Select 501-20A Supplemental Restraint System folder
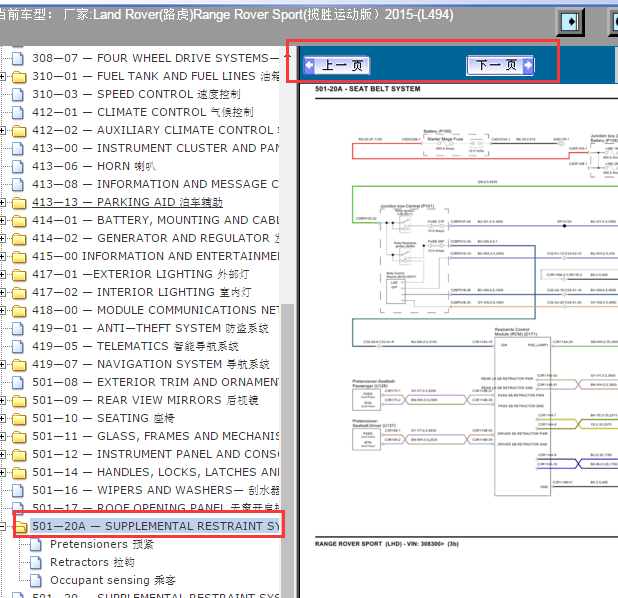Image resolution: width=618 pixels, height=598 pixels. [155, 526]
